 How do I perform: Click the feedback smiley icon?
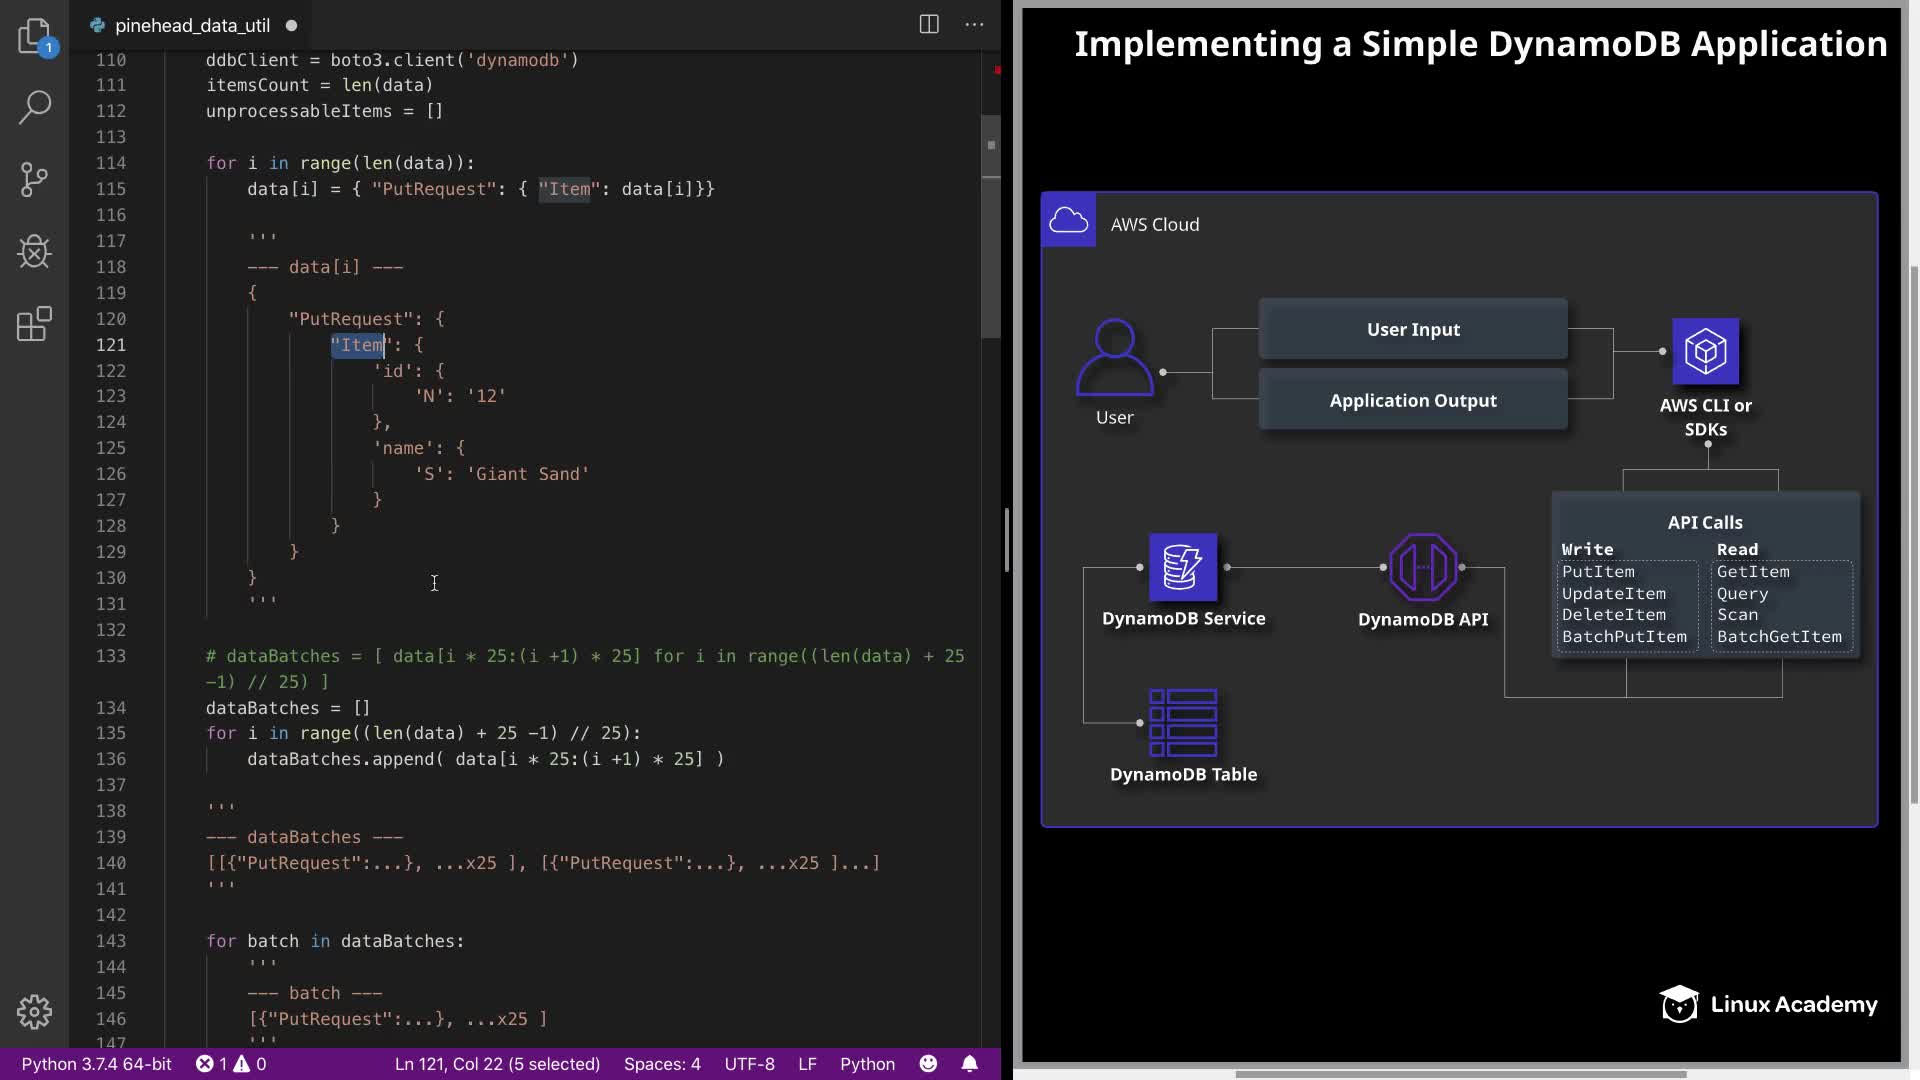(928, 1064)
